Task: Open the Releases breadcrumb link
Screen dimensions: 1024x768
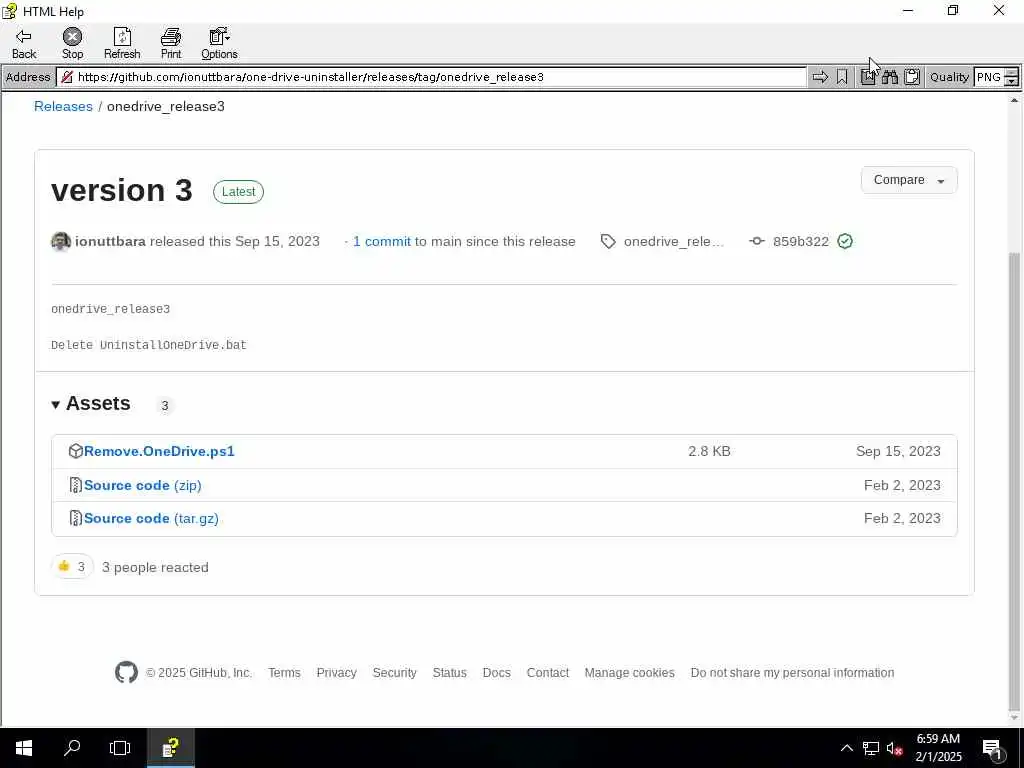Action: click(x=63, y=106)
